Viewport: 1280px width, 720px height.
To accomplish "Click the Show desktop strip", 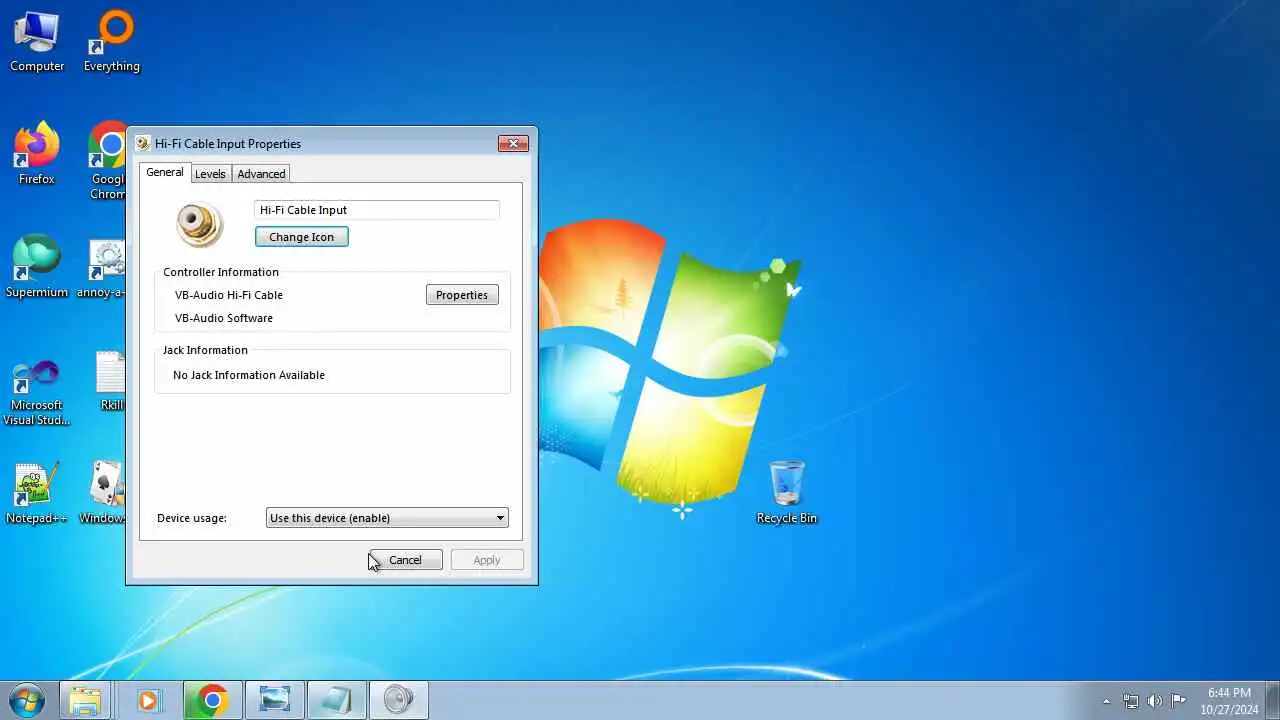I will point(1272,701).
